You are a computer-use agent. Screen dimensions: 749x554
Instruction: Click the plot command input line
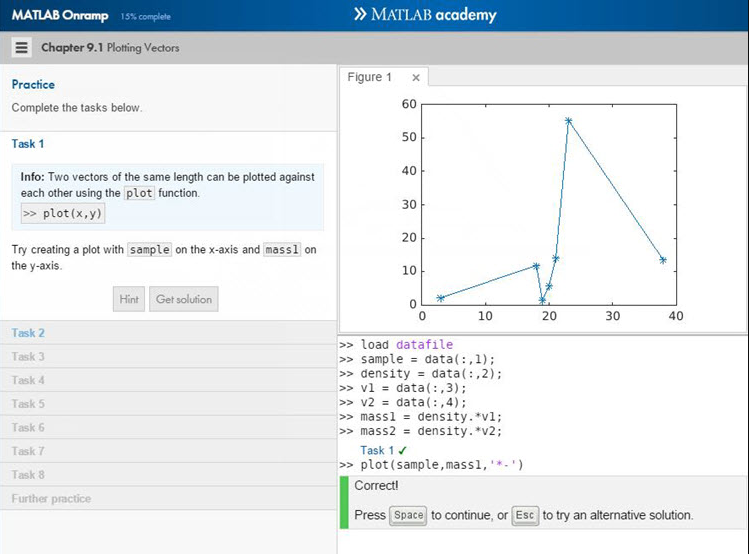click(442, 465)
